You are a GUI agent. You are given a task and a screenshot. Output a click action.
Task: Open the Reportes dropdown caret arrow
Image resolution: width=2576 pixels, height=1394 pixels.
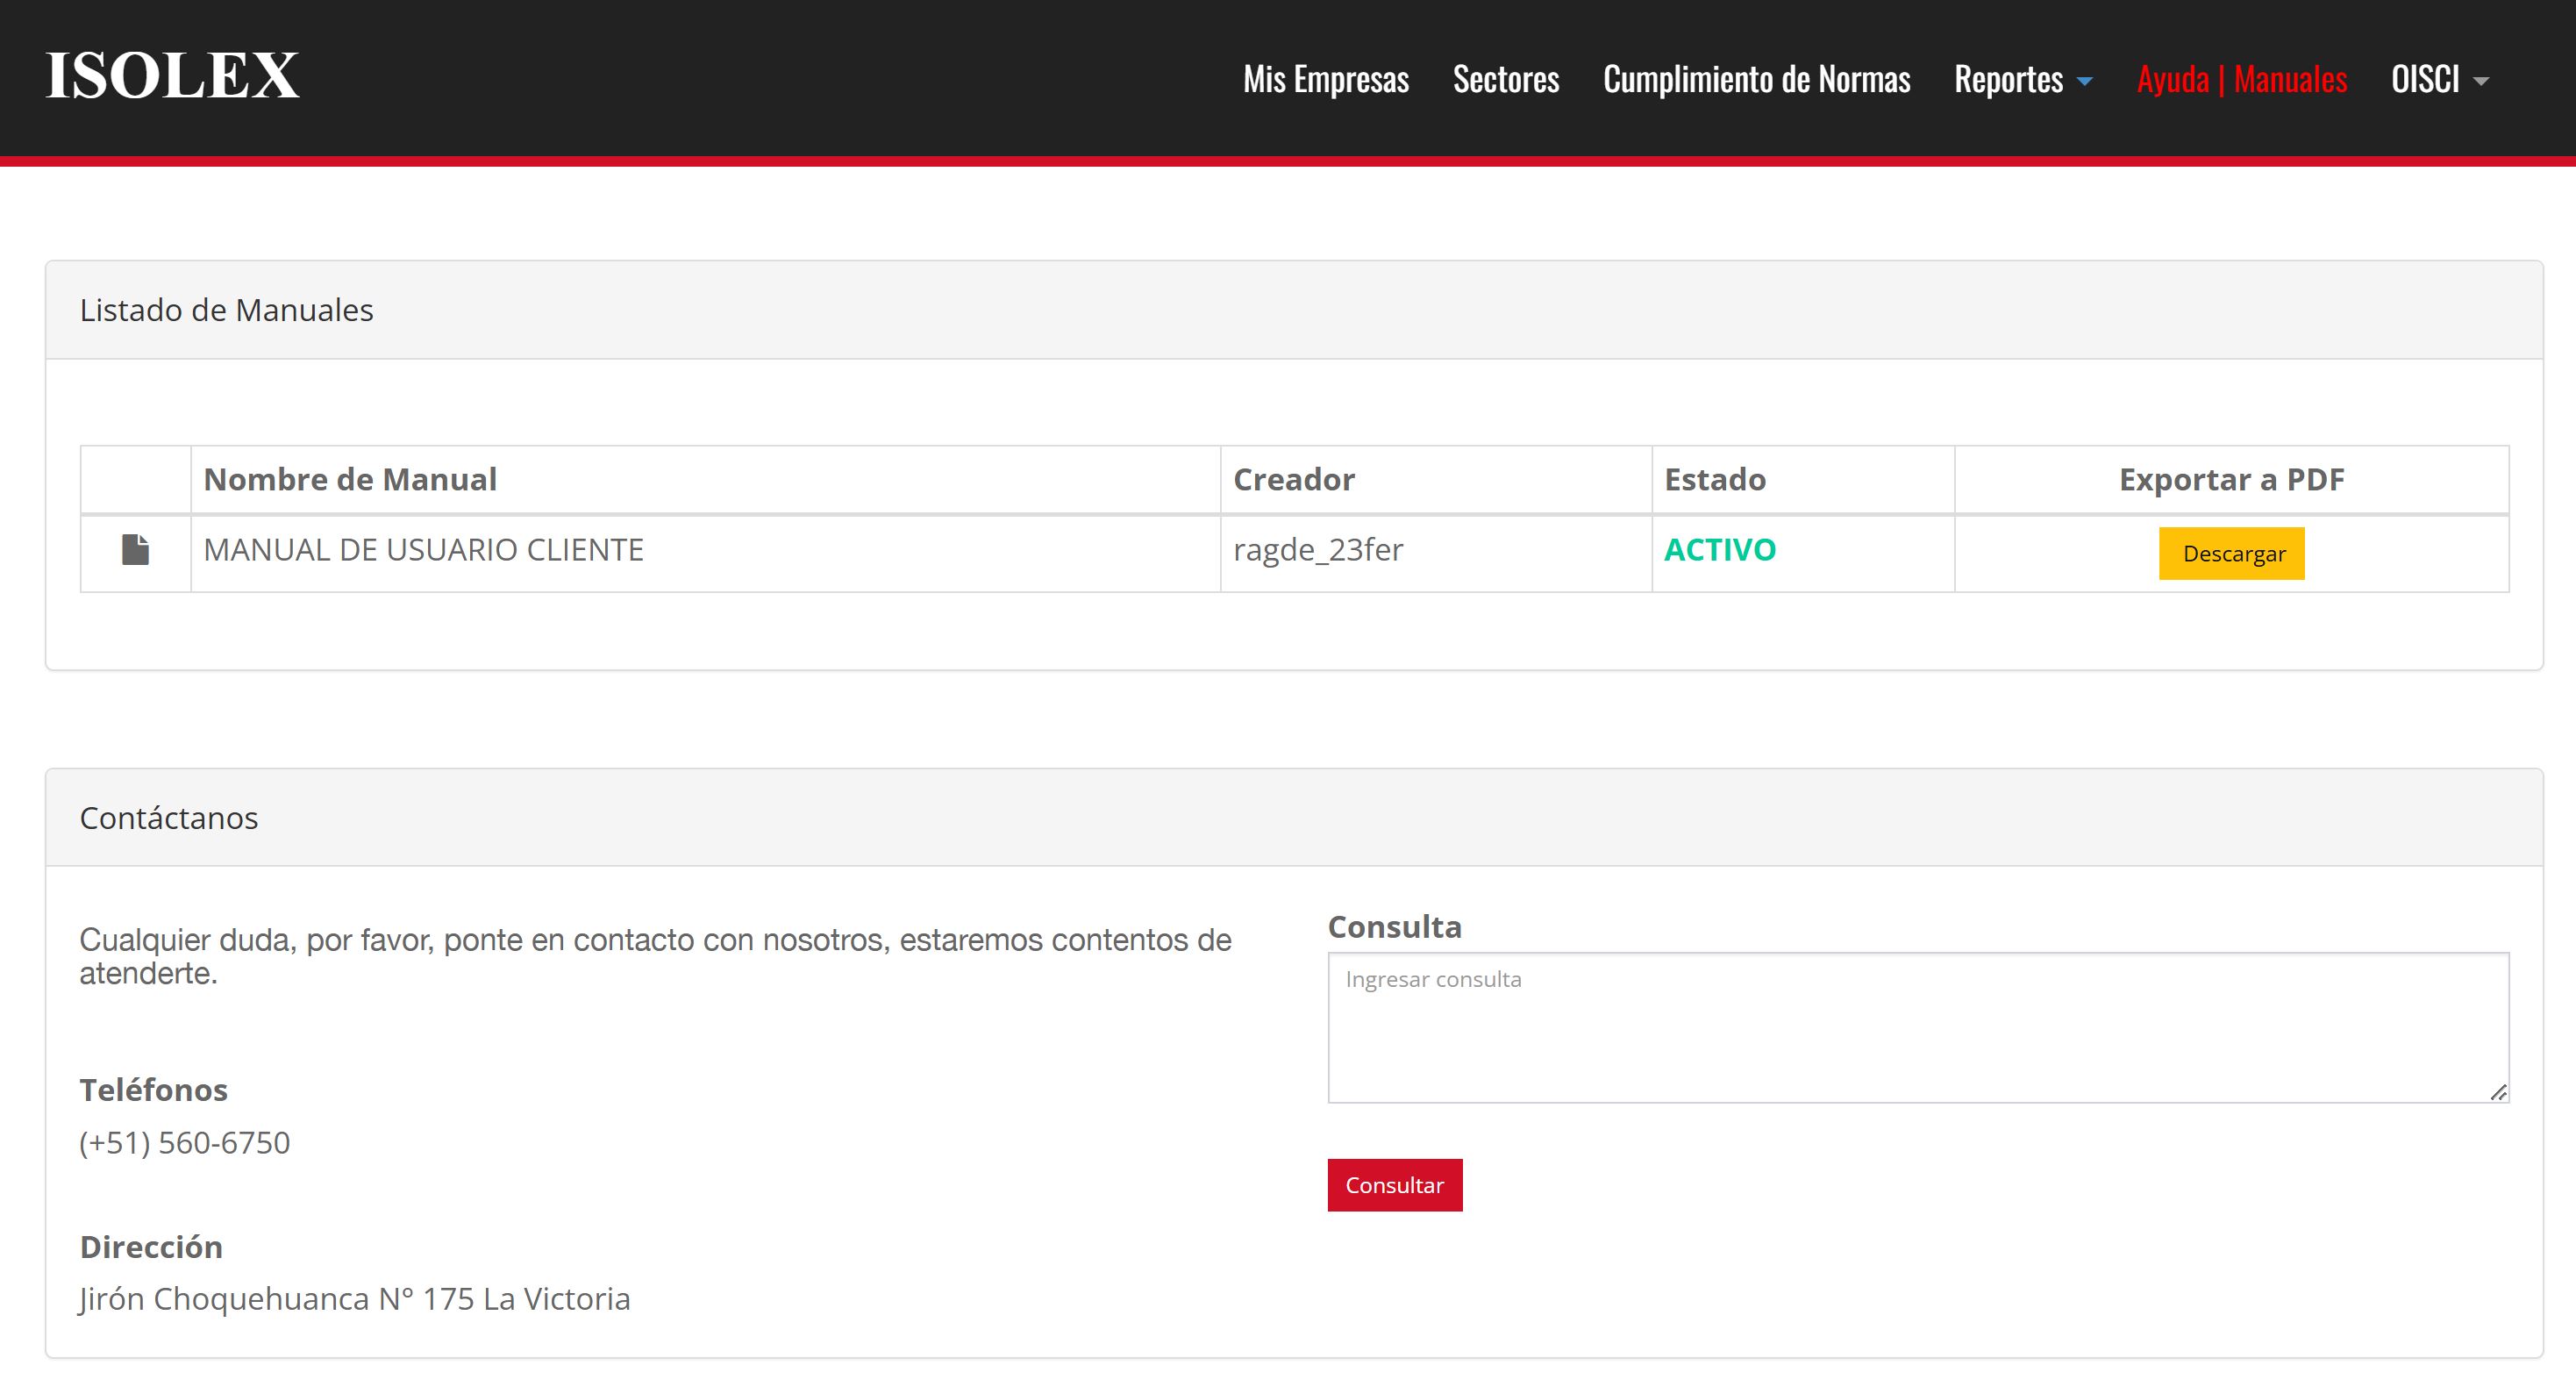(2086, 82)
